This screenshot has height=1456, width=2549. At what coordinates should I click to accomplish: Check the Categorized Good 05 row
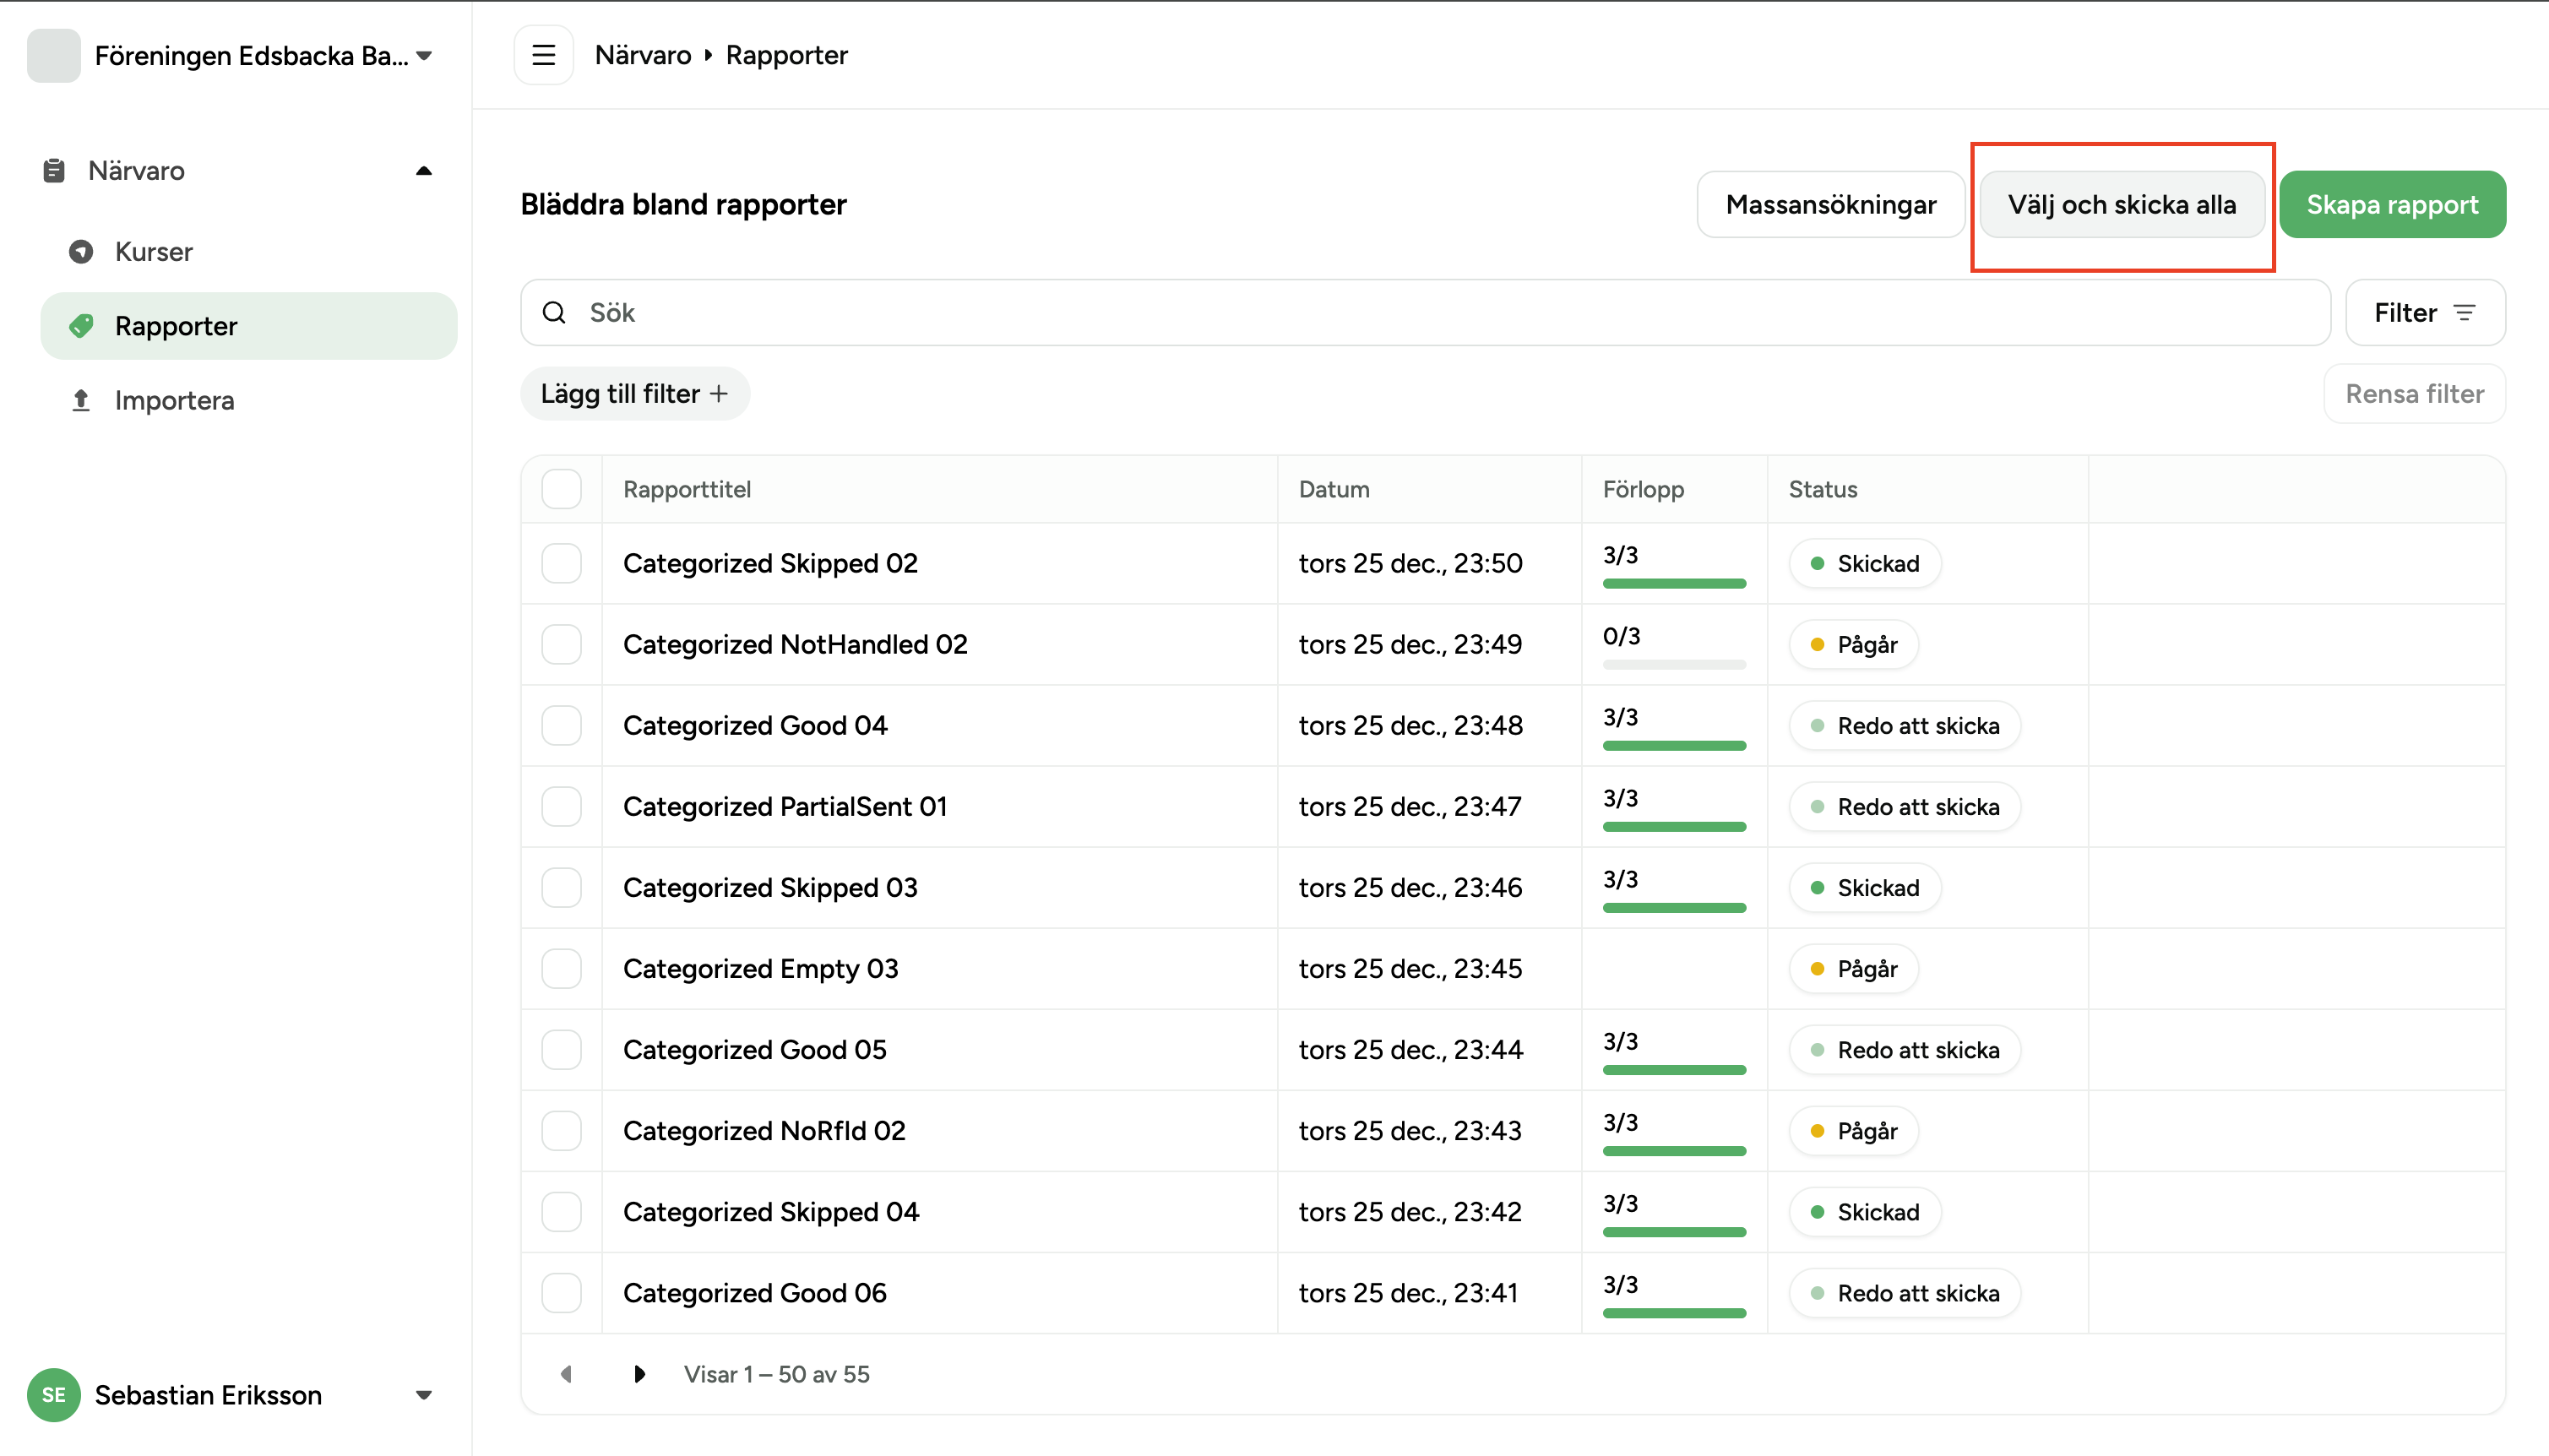tap(562, 1050)
